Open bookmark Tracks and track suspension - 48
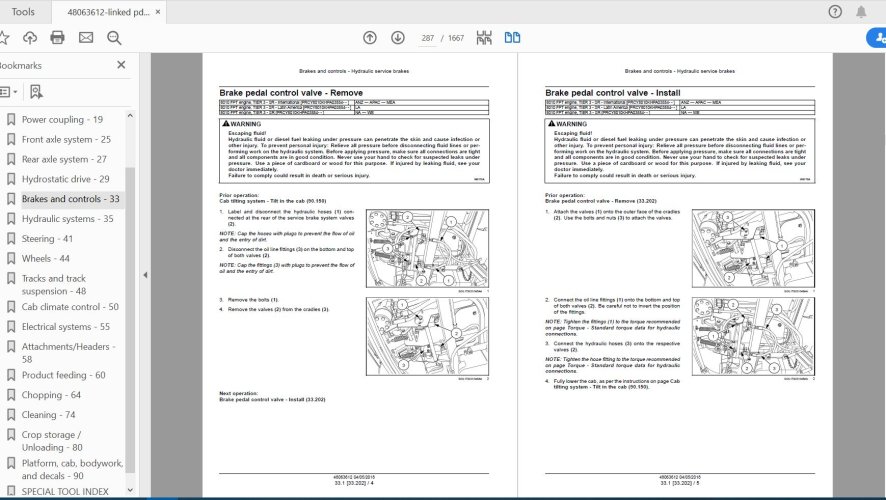The height and width of the screenshot is (500, 886). pyautogui.click(x=54, y=285)
